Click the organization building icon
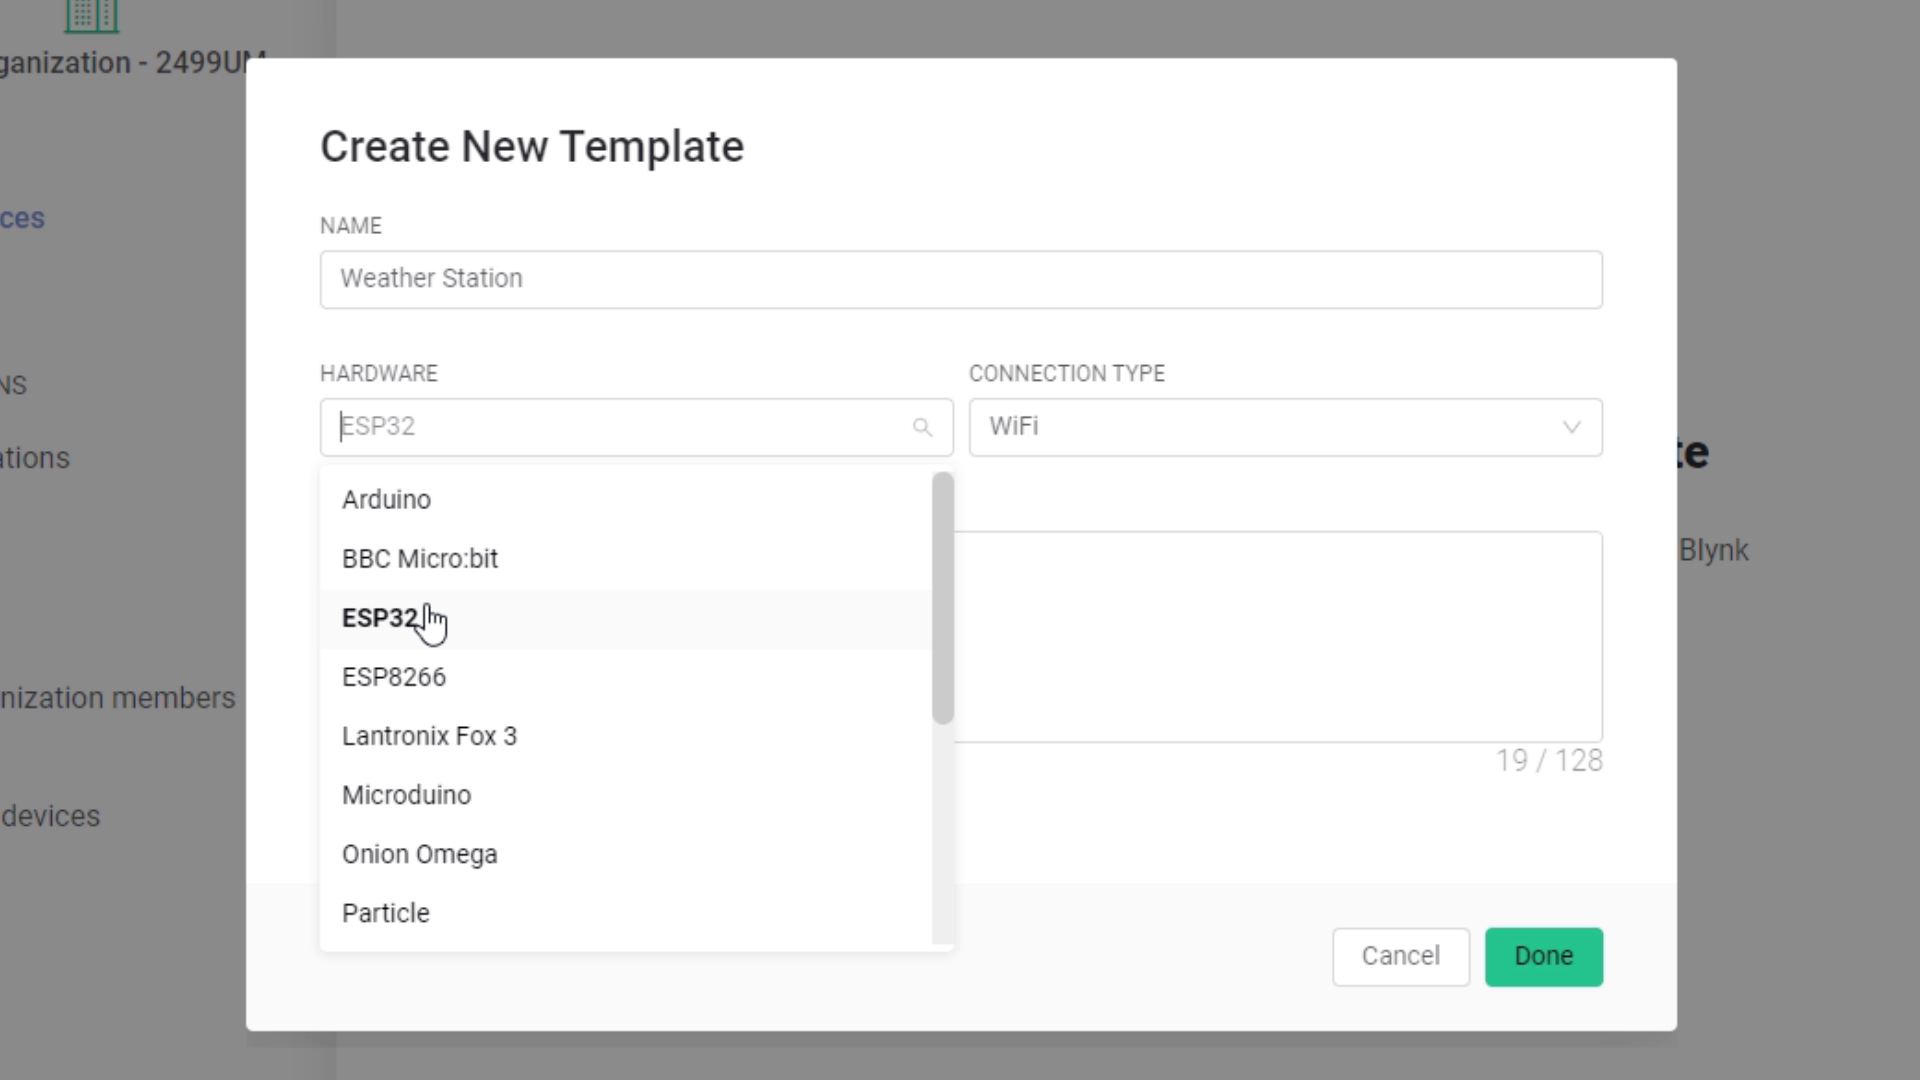The image size is (1920, 1080). 91,14
